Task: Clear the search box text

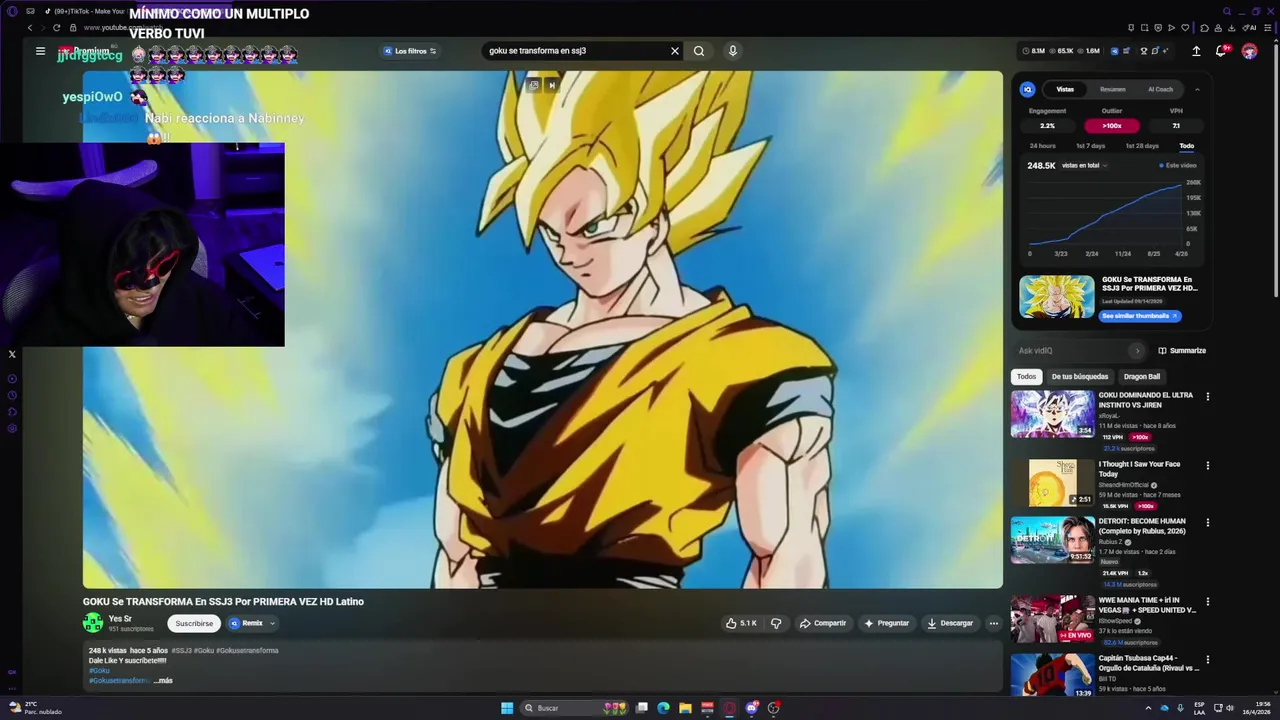Action: [674, 51]
